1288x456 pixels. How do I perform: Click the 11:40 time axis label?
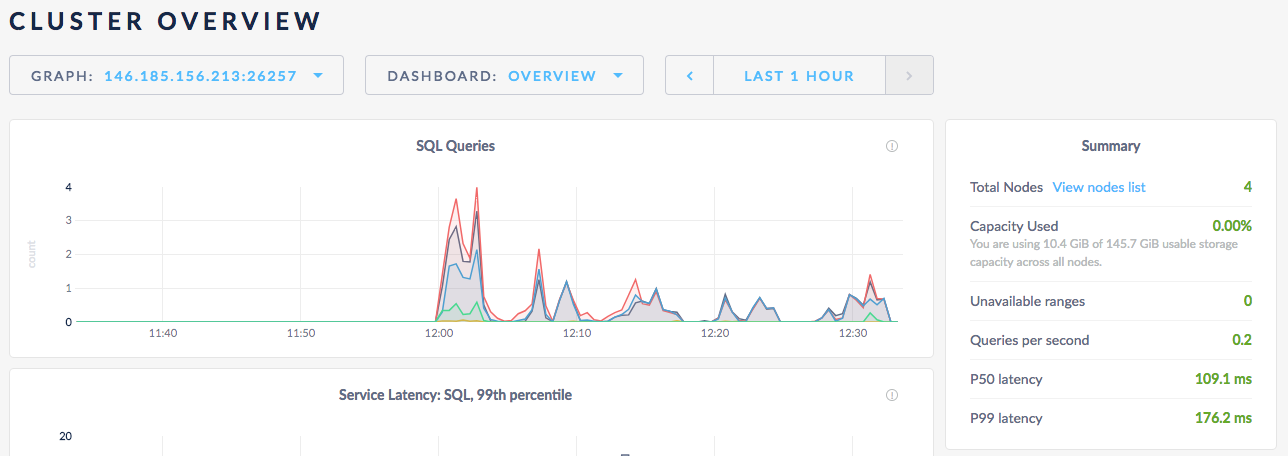tap(162, 333)
